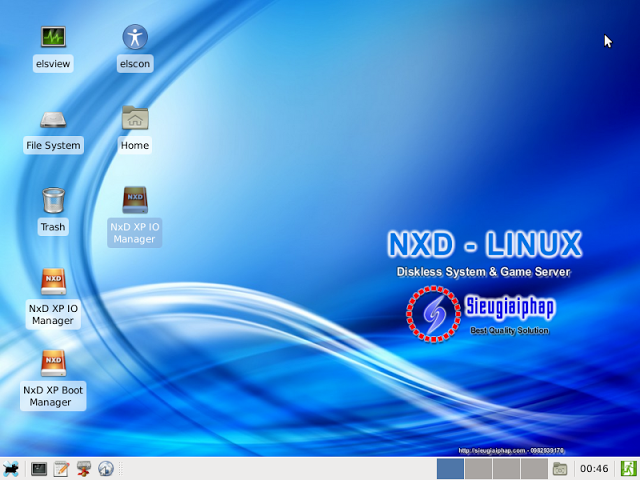Viewport: 640px width, 480px height.
Task: Launch the terminal from the panel
Action: (39, 469)
